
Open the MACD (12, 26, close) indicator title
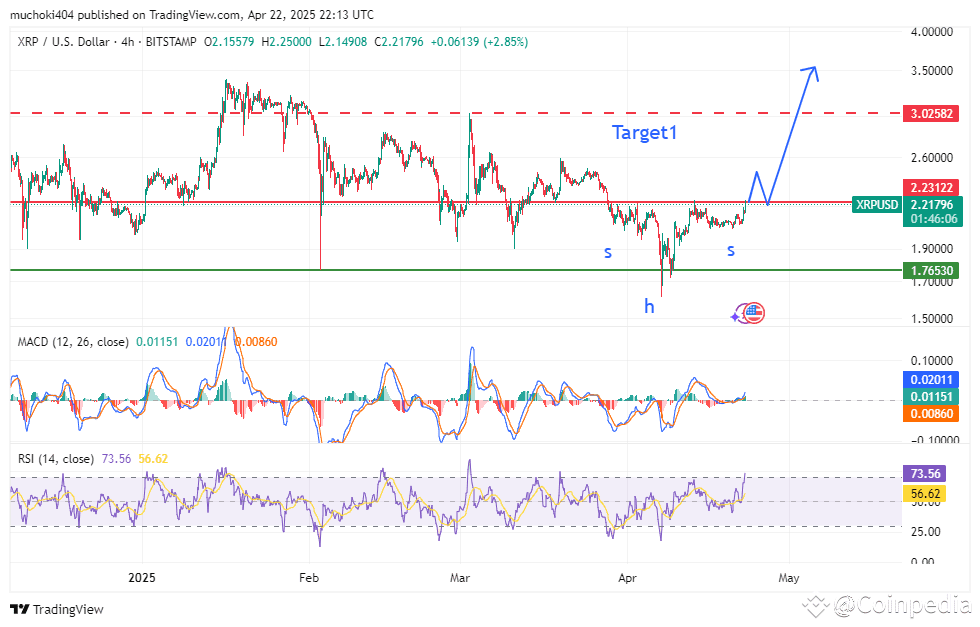(73, 342)
